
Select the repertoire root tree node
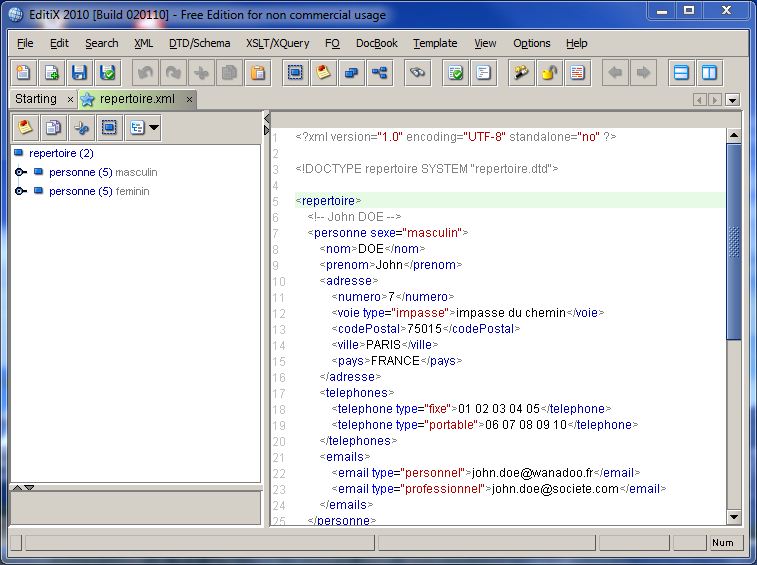(x=61, y=153)
